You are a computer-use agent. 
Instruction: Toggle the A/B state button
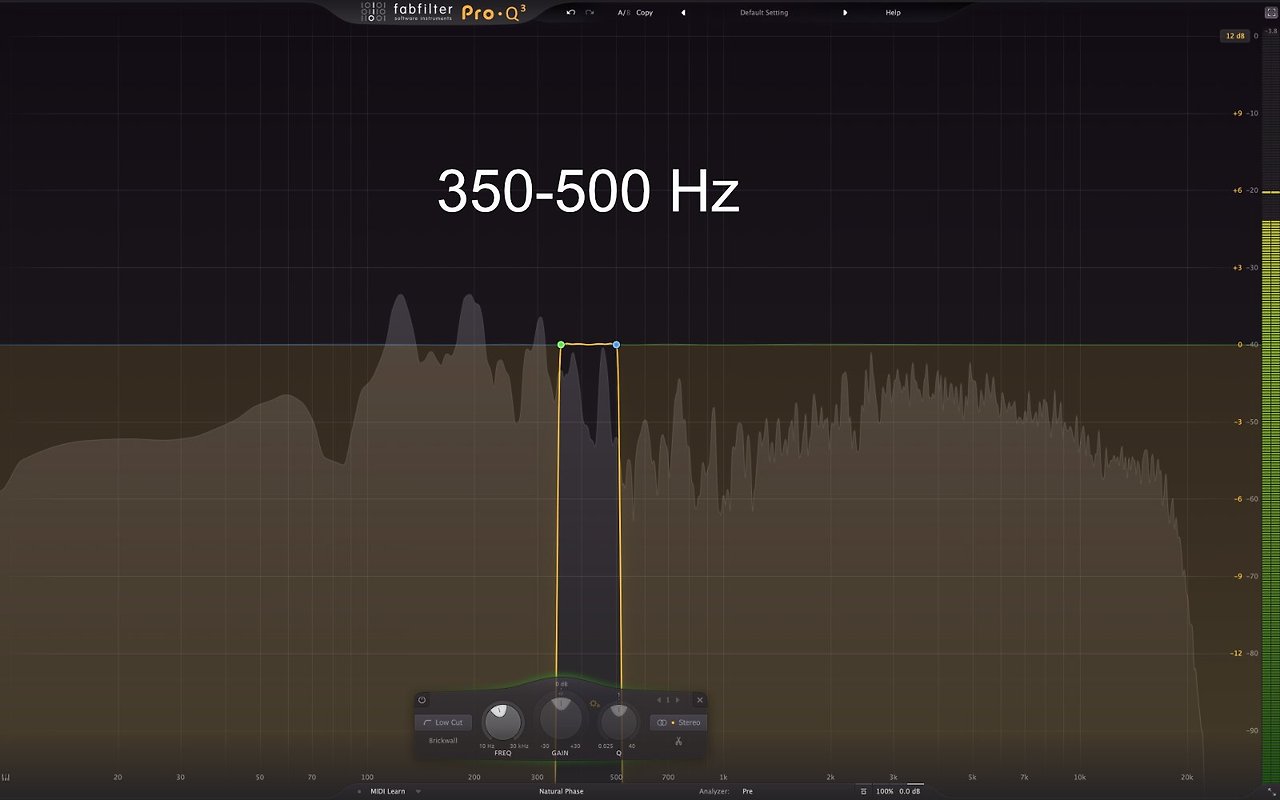click(x=623, y=12)
